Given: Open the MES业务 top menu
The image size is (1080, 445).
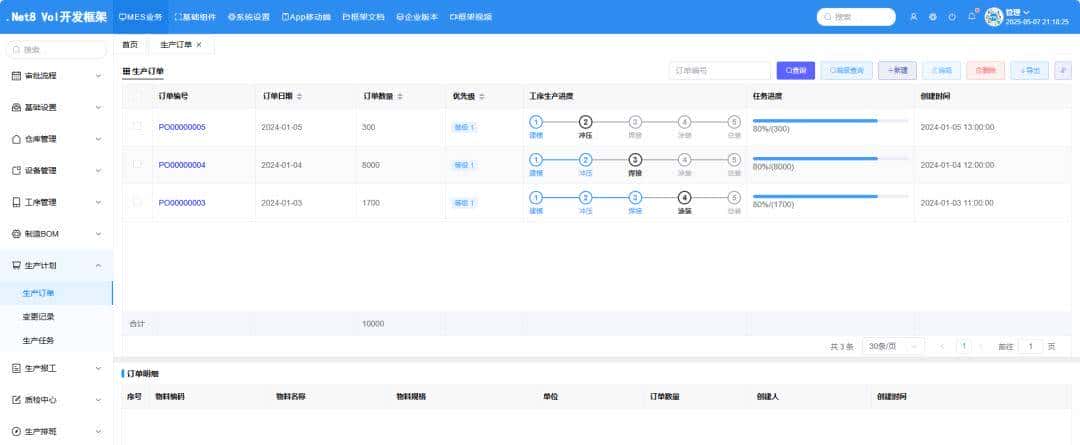Looking at the screenshot, I should (x=141, y=17).
